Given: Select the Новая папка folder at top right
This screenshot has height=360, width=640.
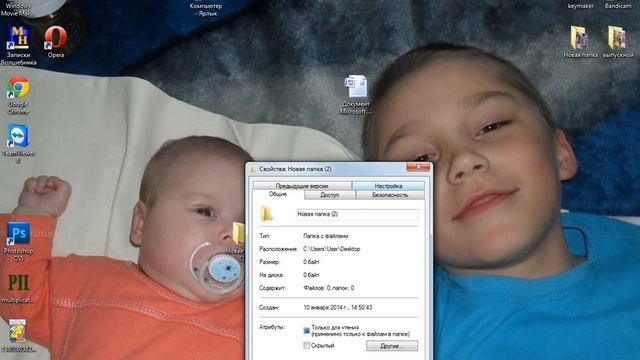Looking at the screenshot, I should click(x=580, y=41).
